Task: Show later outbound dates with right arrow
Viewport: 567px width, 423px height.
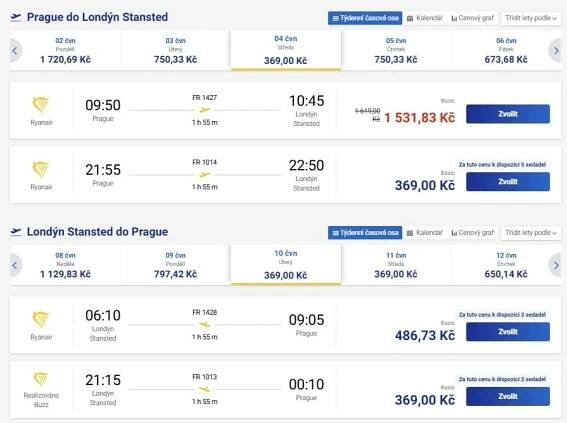Action: click(556, 51)
